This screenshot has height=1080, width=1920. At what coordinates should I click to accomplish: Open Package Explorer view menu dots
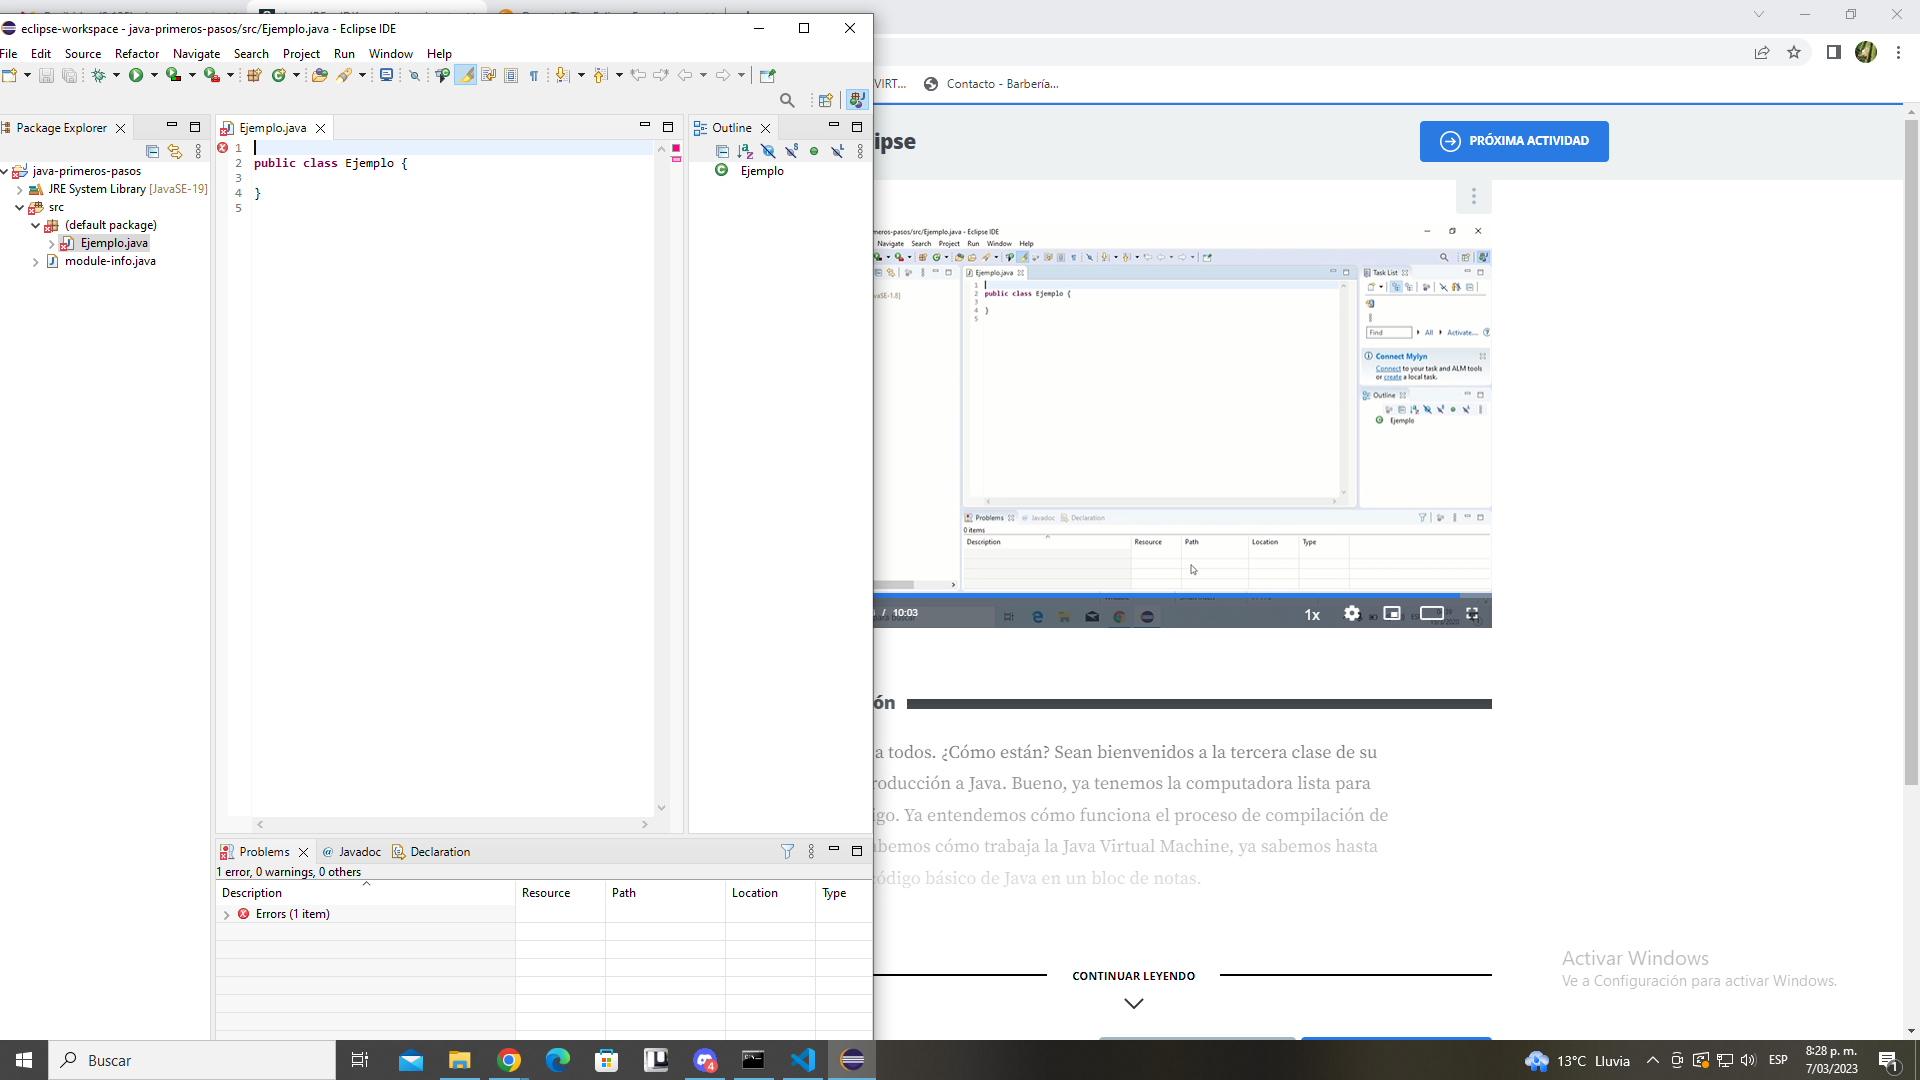(x=198, y=151)
